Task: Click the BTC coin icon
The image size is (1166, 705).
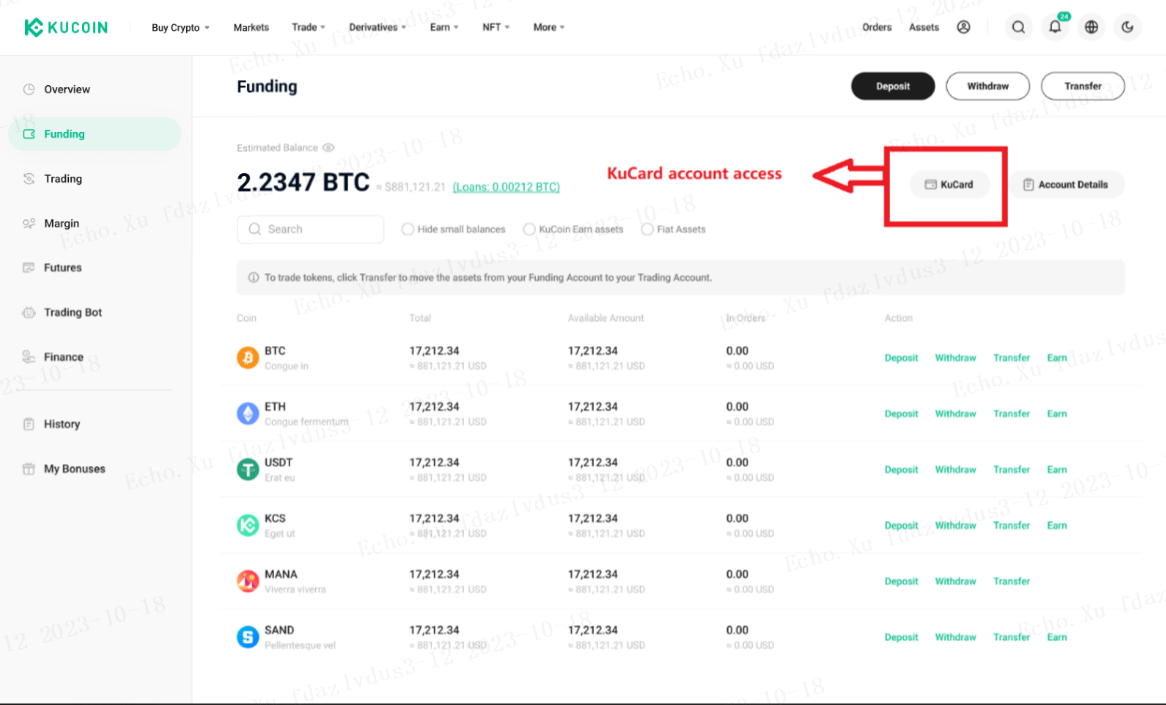Action: 248,358
